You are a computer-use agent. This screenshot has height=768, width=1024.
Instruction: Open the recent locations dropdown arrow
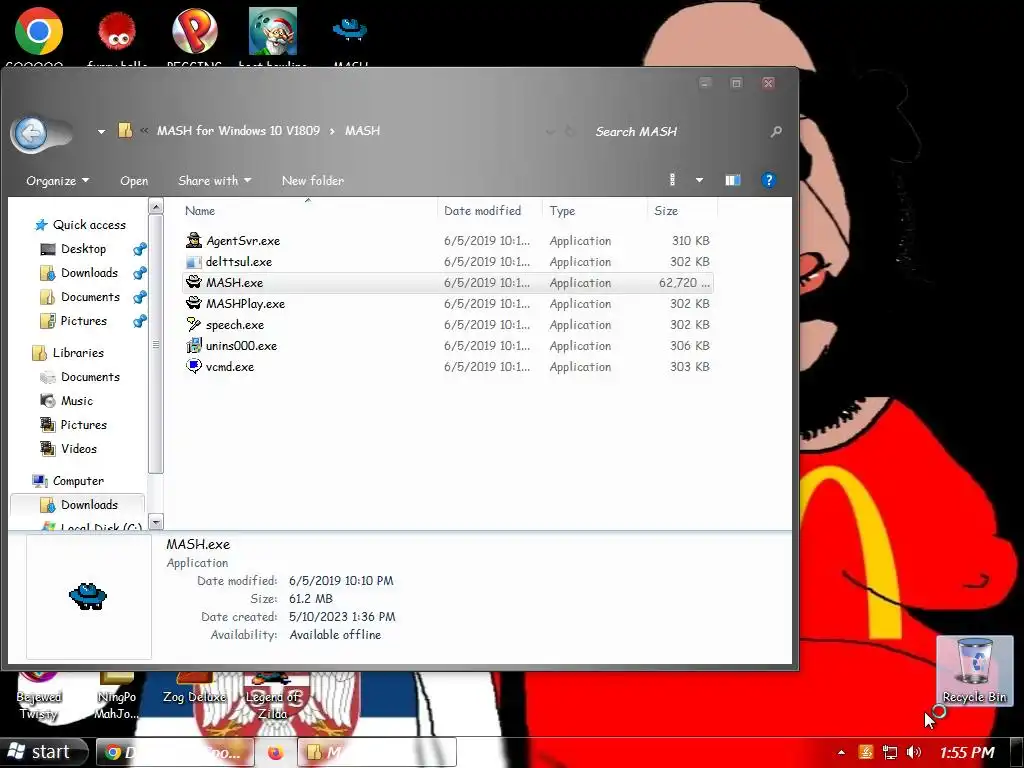[101, 131]
